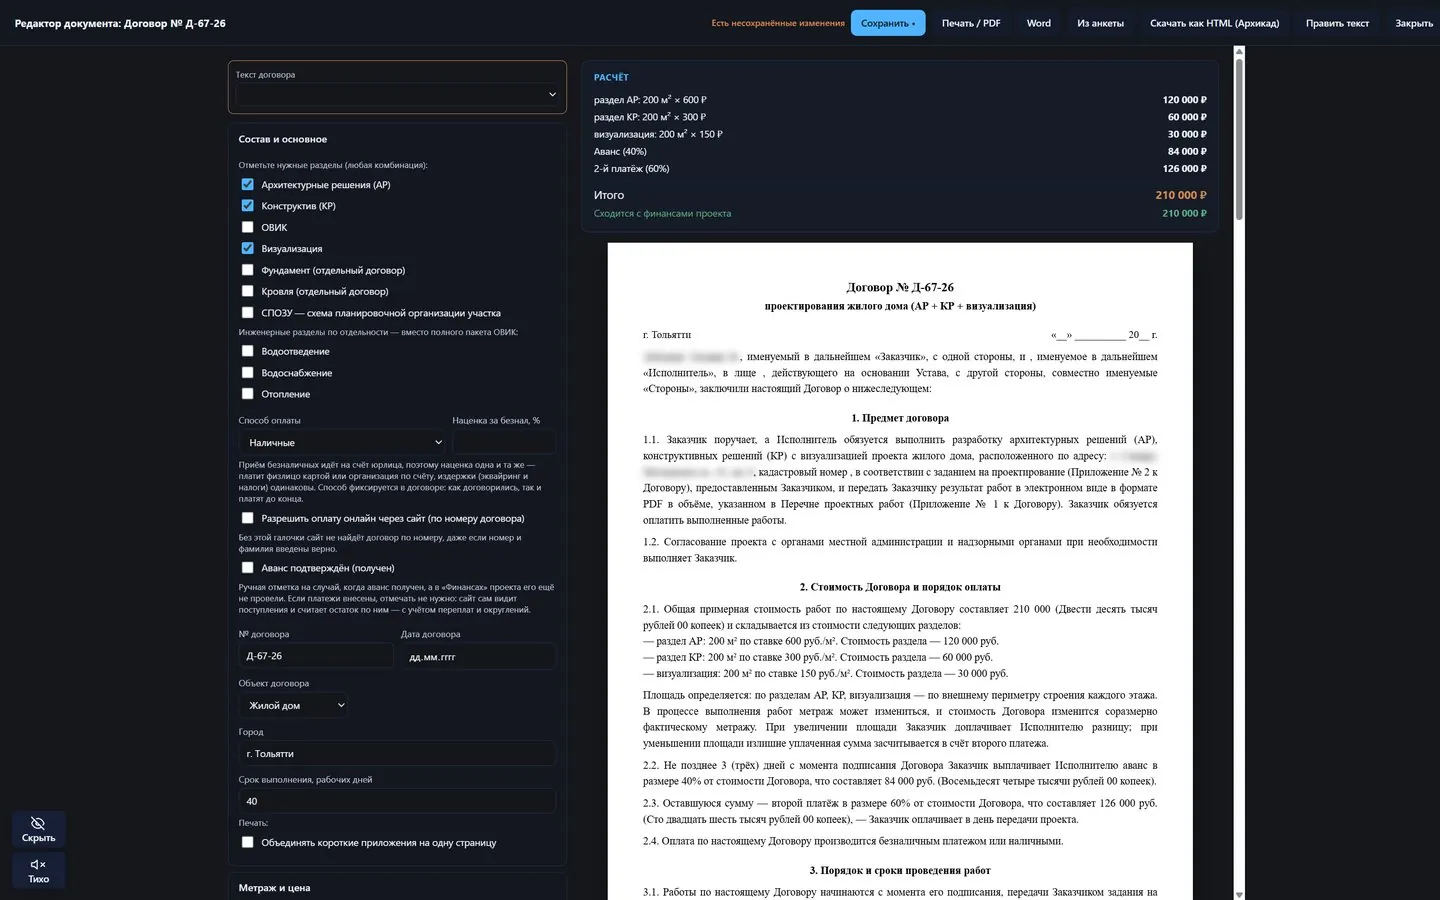Image resolution: width=1440 pixels, height=900 pixels.
Task: Click the Город field г. Тольятти
Action: [x=397, y=754]
